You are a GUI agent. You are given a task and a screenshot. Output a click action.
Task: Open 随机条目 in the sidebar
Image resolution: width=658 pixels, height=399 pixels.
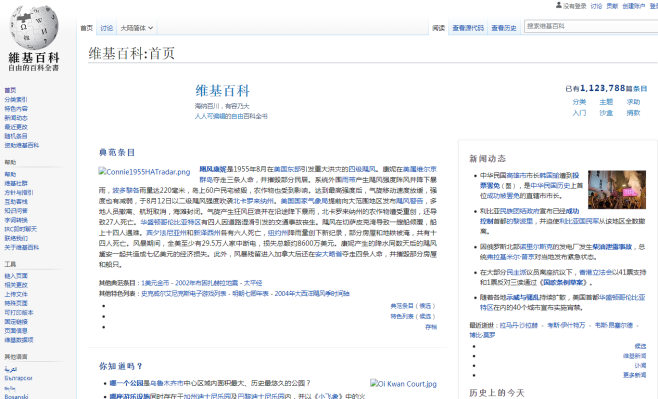click(x=16, y=136)
